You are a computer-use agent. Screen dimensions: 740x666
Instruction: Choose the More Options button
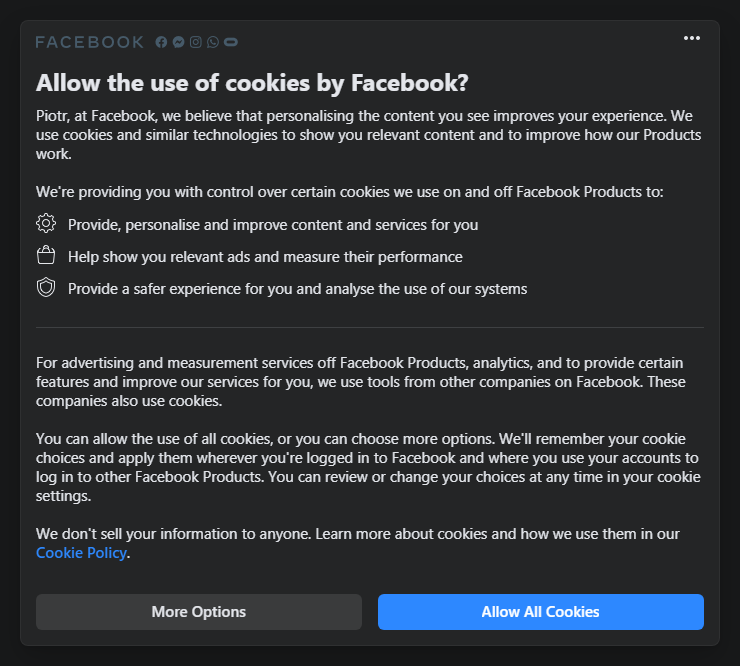coord(199,612)
